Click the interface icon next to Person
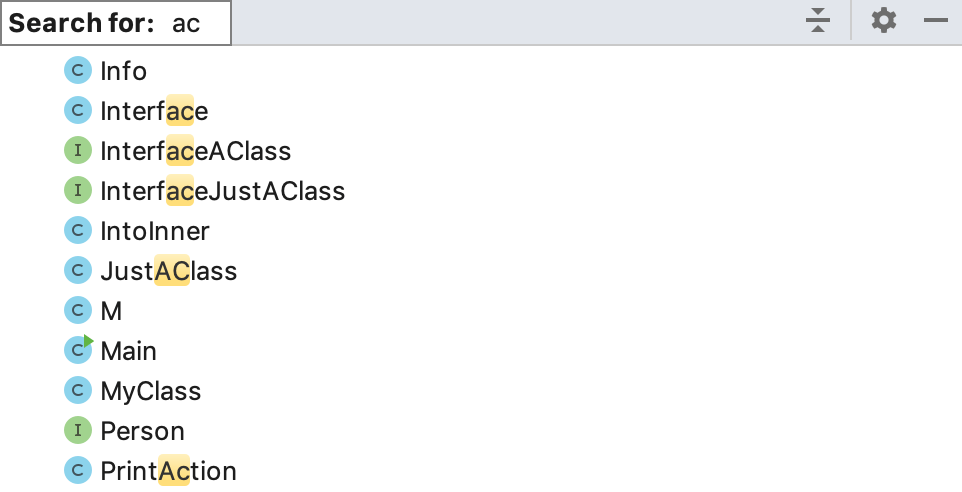This screenshot has width=962, height=492. [78, 431]
